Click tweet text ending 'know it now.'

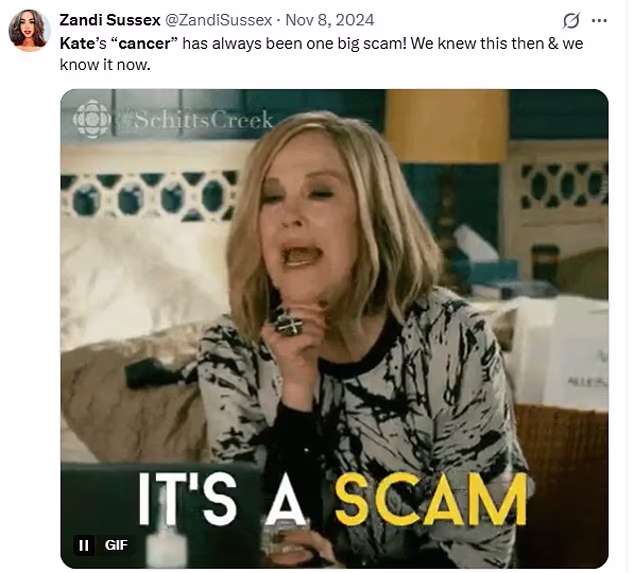[105, 64]
